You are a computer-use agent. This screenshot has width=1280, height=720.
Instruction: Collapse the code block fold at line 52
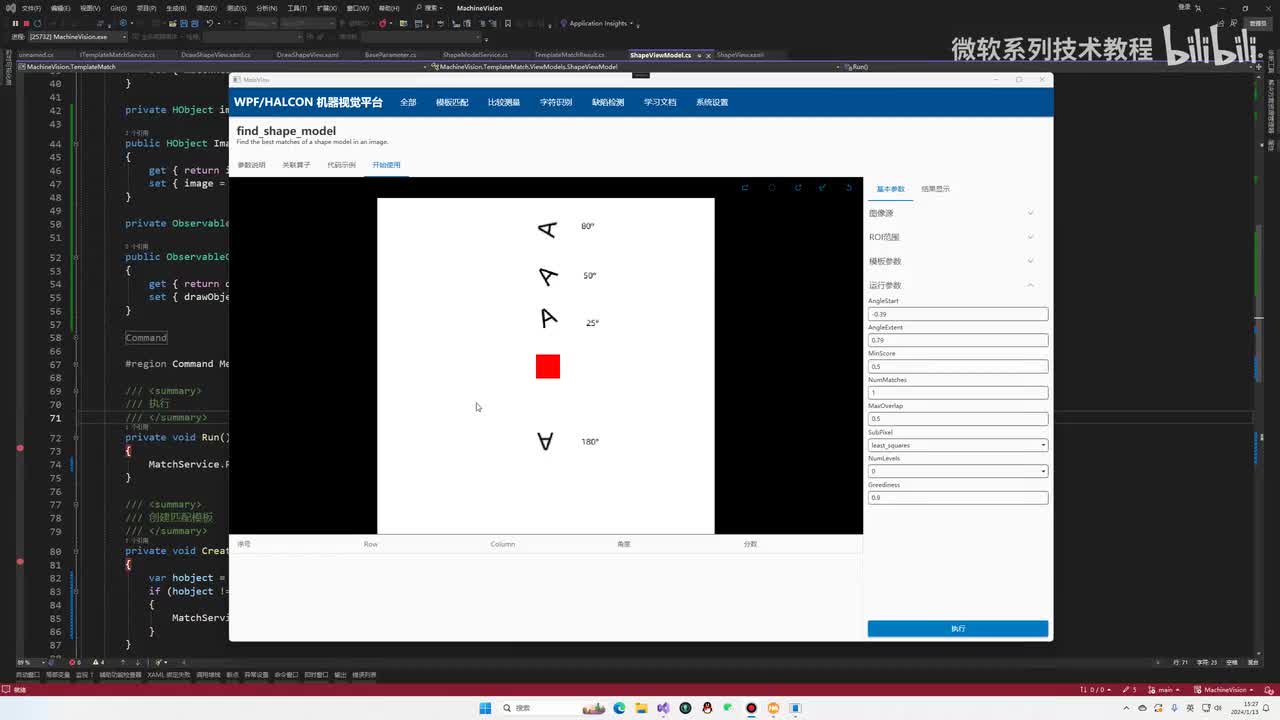76,257
